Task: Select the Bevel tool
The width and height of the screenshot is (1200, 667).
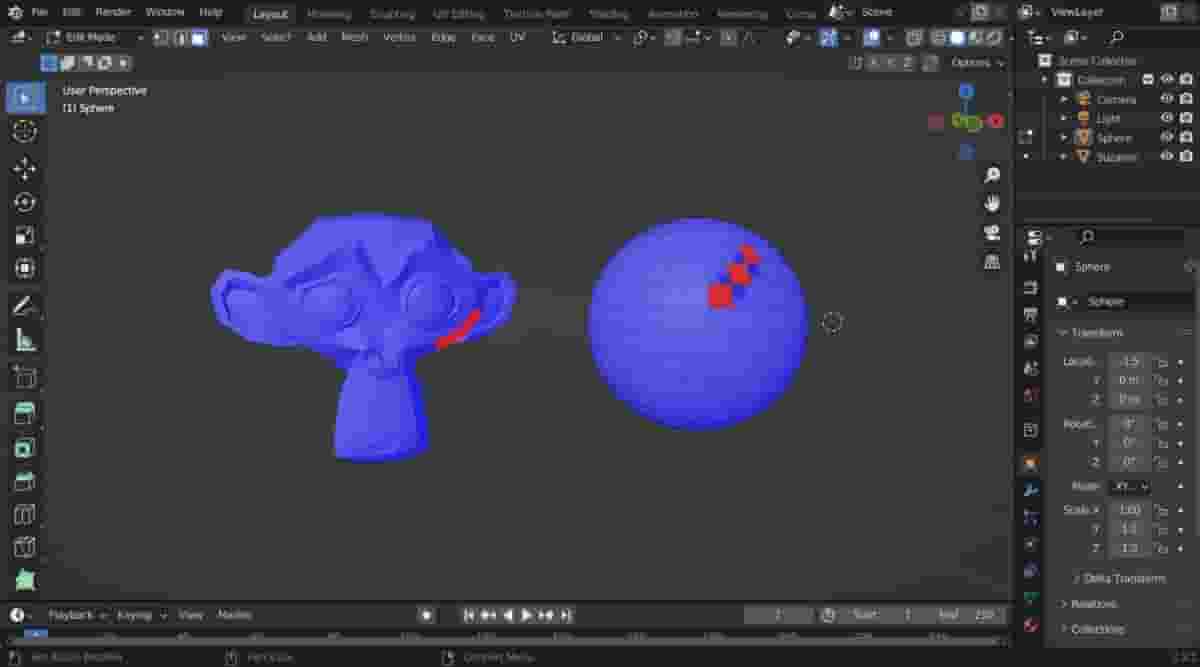Action: (25, 481)
